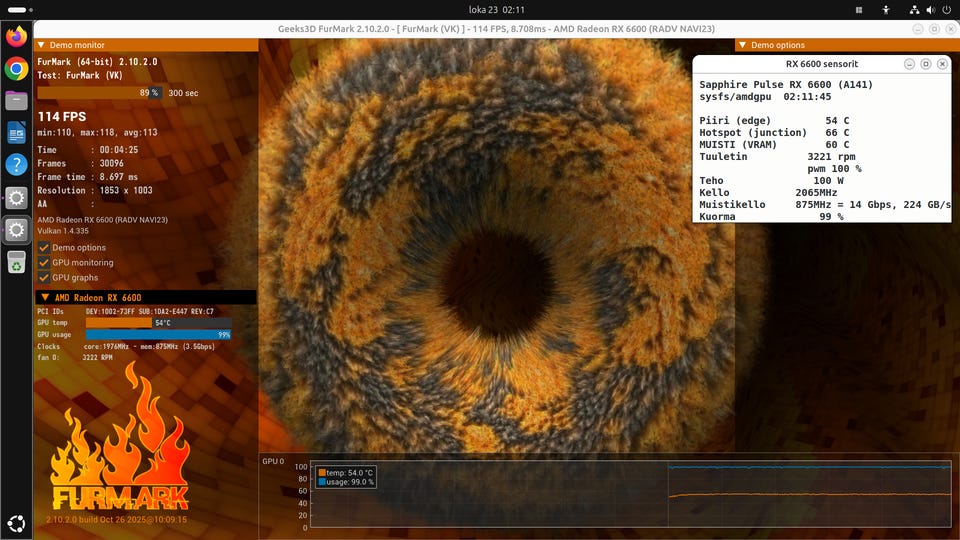
Task: Click the PCI IDs row
Action: [x=126, y=312]
